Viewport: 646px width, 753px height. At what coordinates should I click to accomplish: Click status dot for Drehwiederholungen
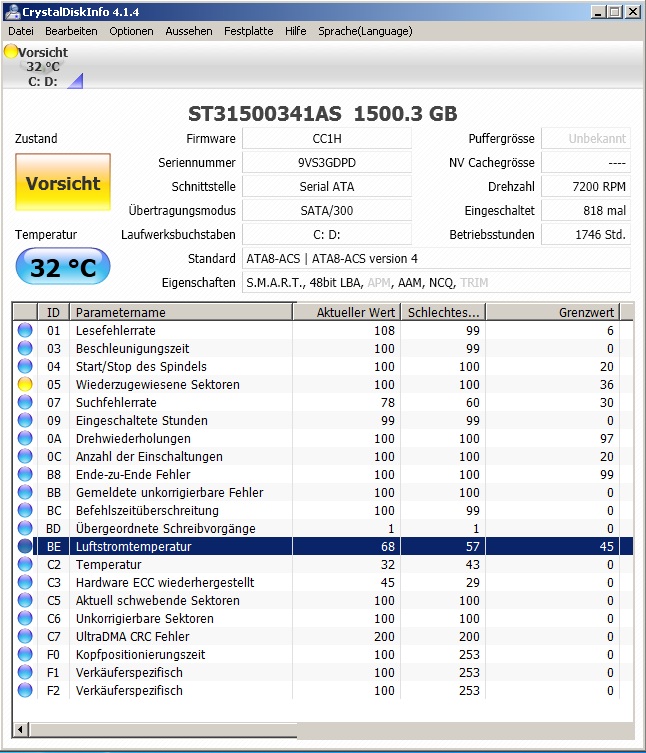coord(25,438)
